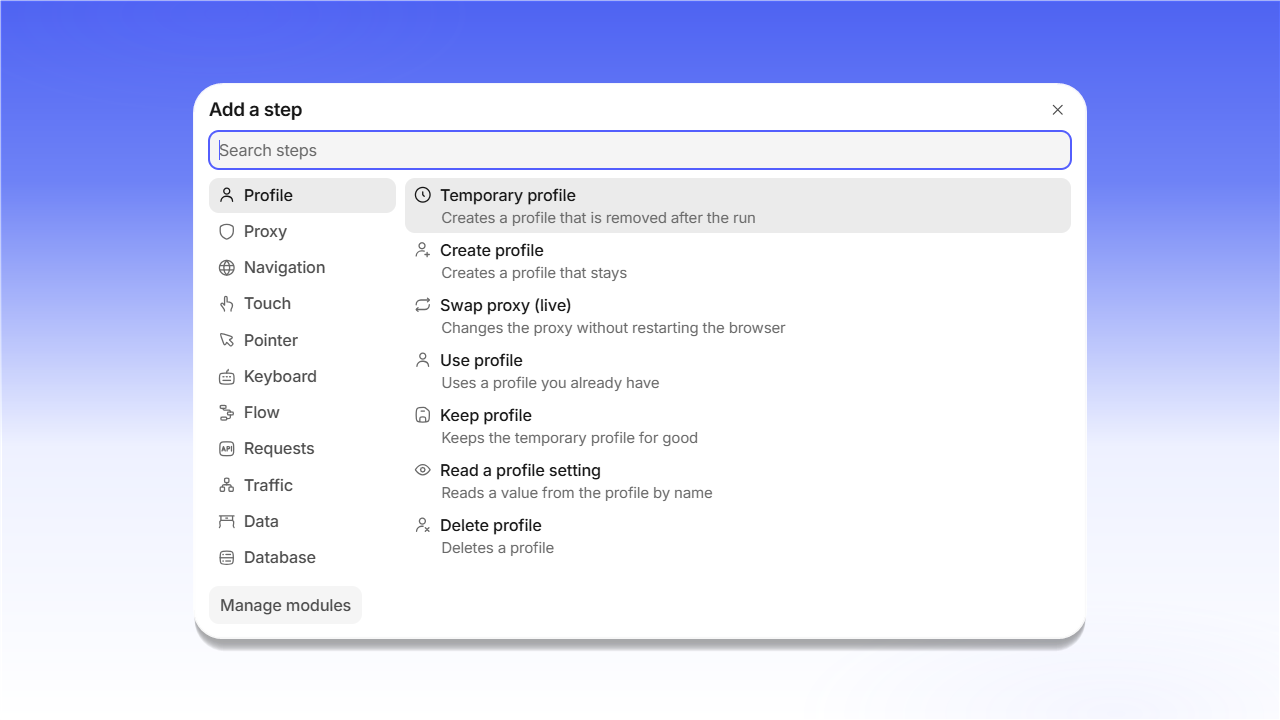Image resolution: width=1280 pixels, height=720 pixels.
Task: Click the Navigation globe icon
Action: point(226,268)
